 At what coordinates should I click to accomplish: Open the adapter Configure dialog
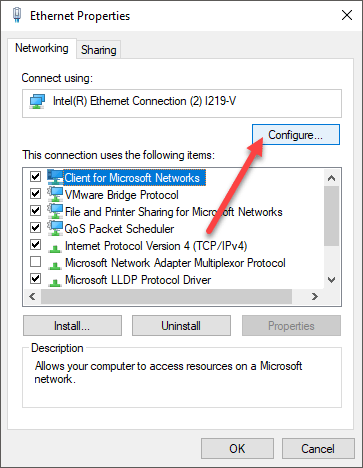[x=296, y=135]
